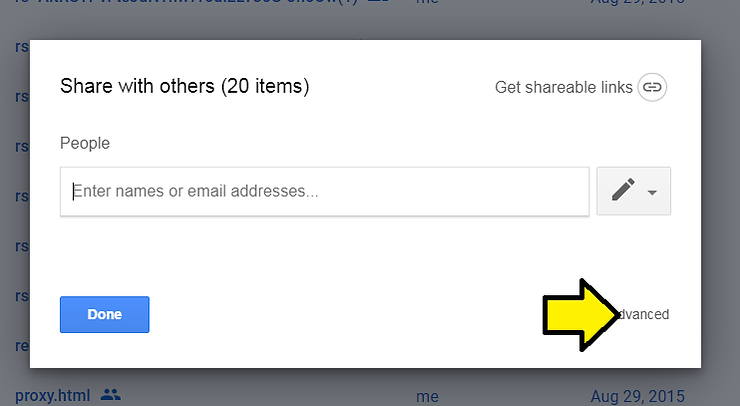740x406 pixels.
Task: Click the Get shareable links text
Action: coord(563,87)
